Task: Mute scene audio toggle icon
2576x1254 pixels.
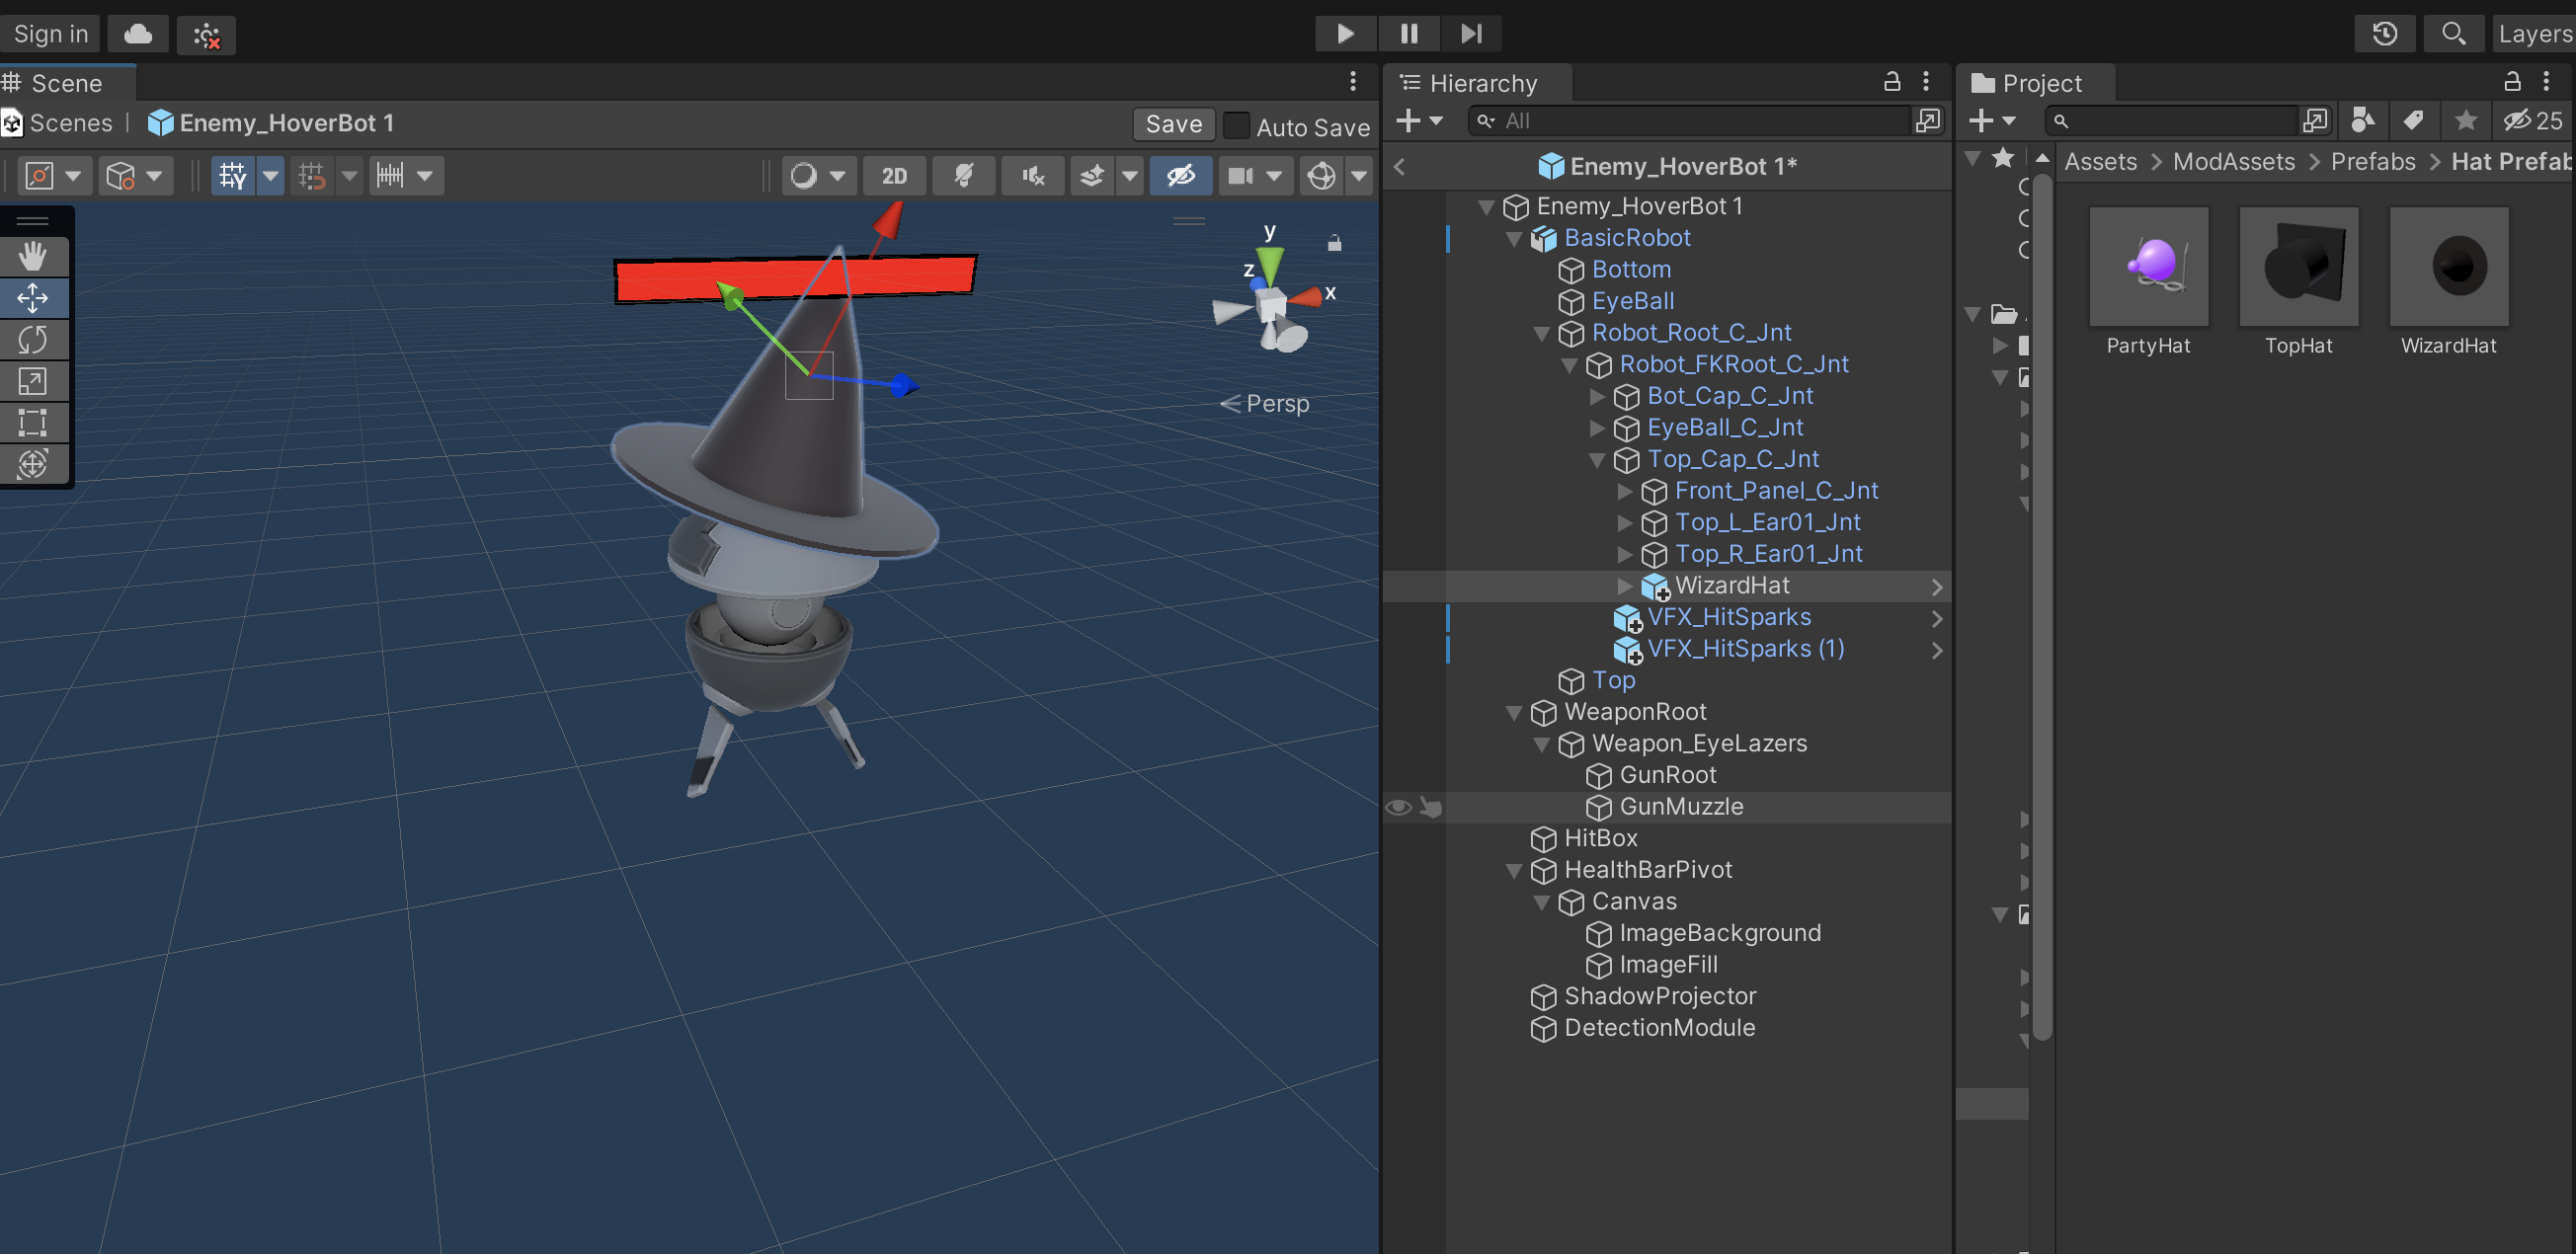Action: tap(1033, 176)
